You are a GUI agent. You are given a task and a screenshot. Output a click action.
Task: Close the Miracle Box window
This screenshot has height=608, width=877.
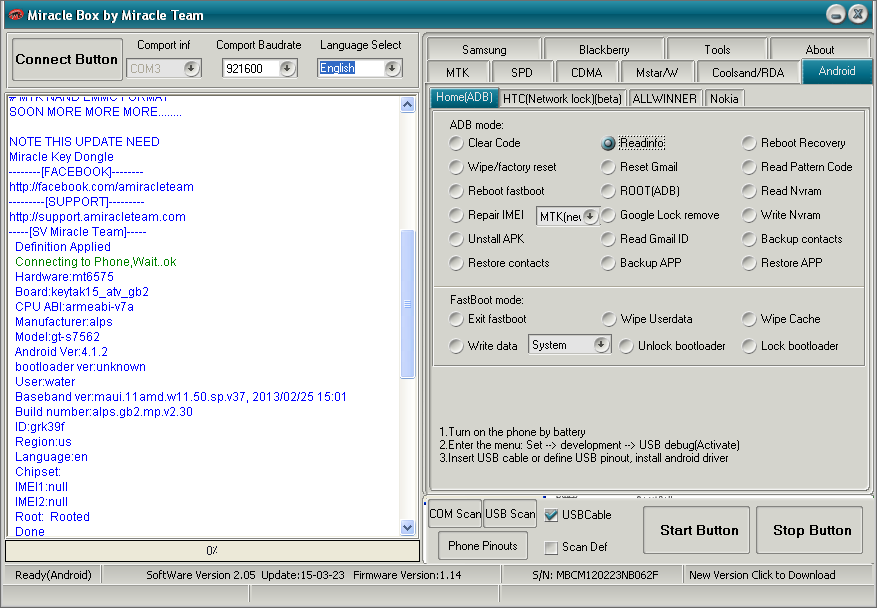[x=857, y=15]
